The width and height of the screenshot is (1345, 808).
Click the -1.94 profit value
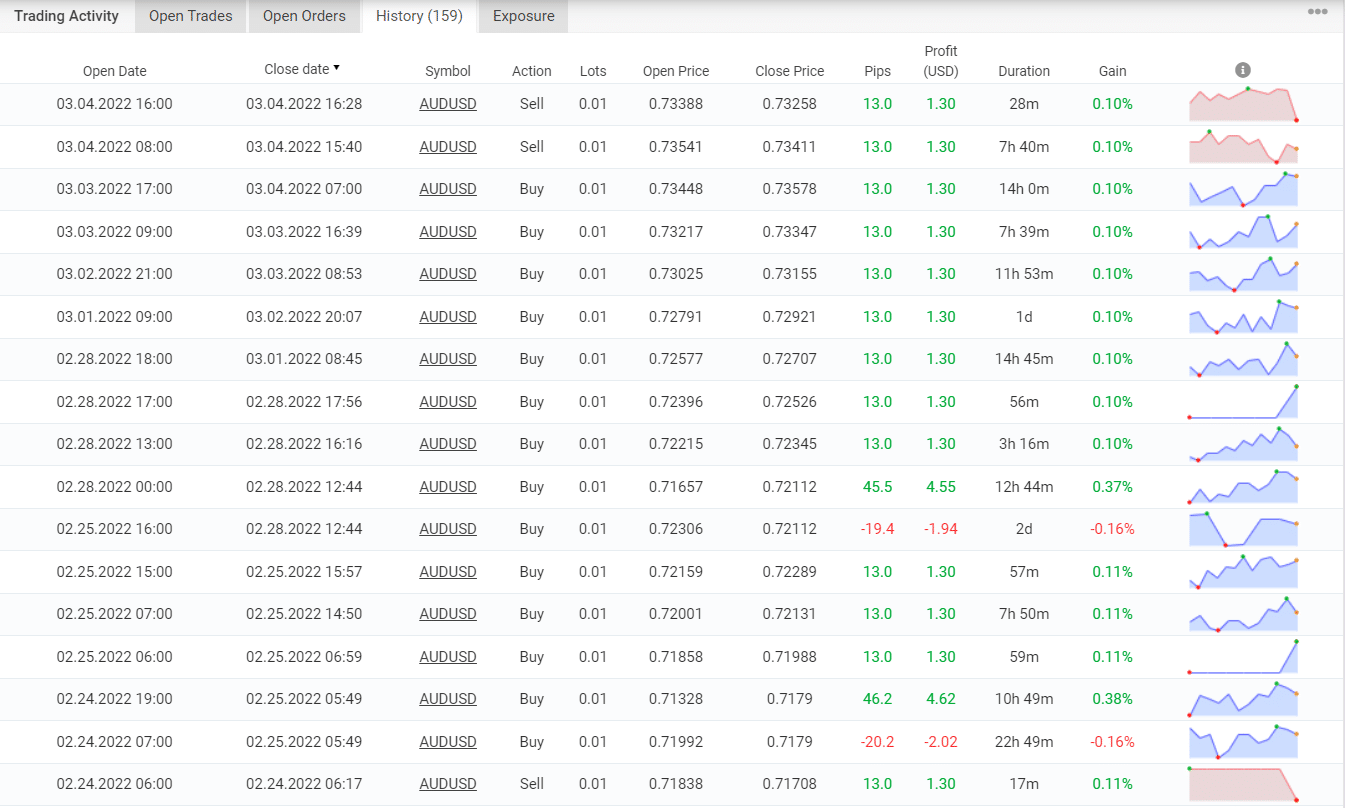[941, 529]
